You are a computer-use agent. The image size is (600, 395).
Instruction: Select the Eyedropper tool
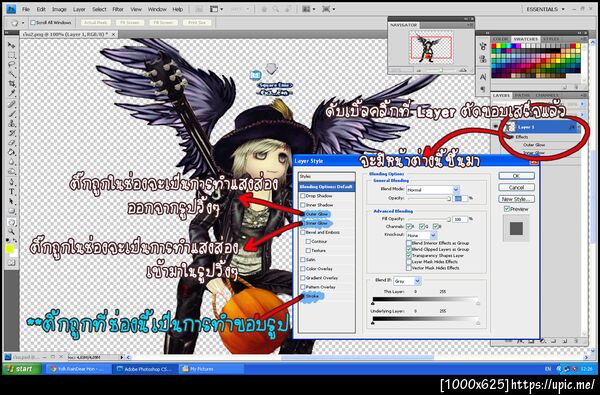point(12,93)
